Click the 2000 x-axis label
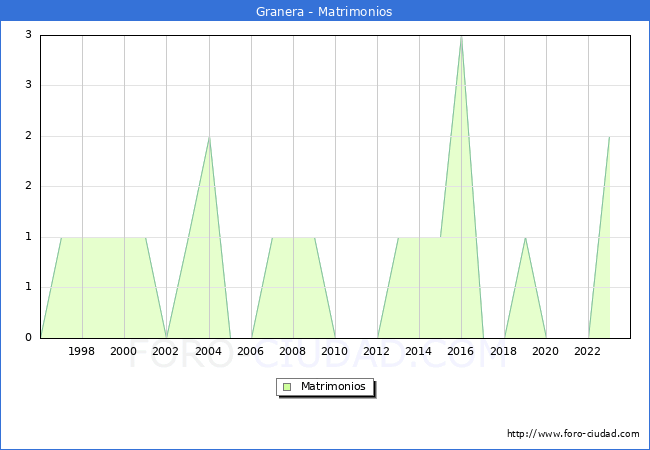The image size is (650, 450). [124, 351]
